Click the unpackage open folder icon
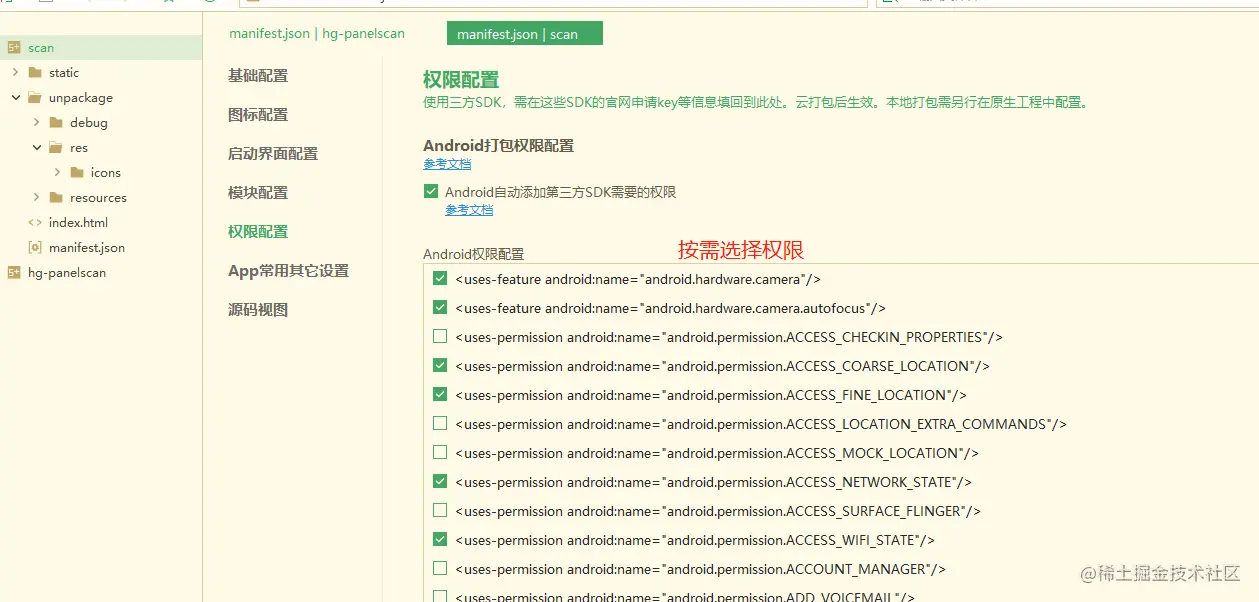Screen dimensions: 1259x602 click(x=35, y=98)
